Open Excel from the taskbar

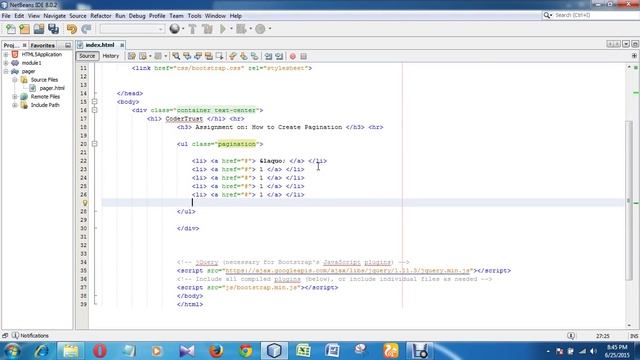click(303, 351)
